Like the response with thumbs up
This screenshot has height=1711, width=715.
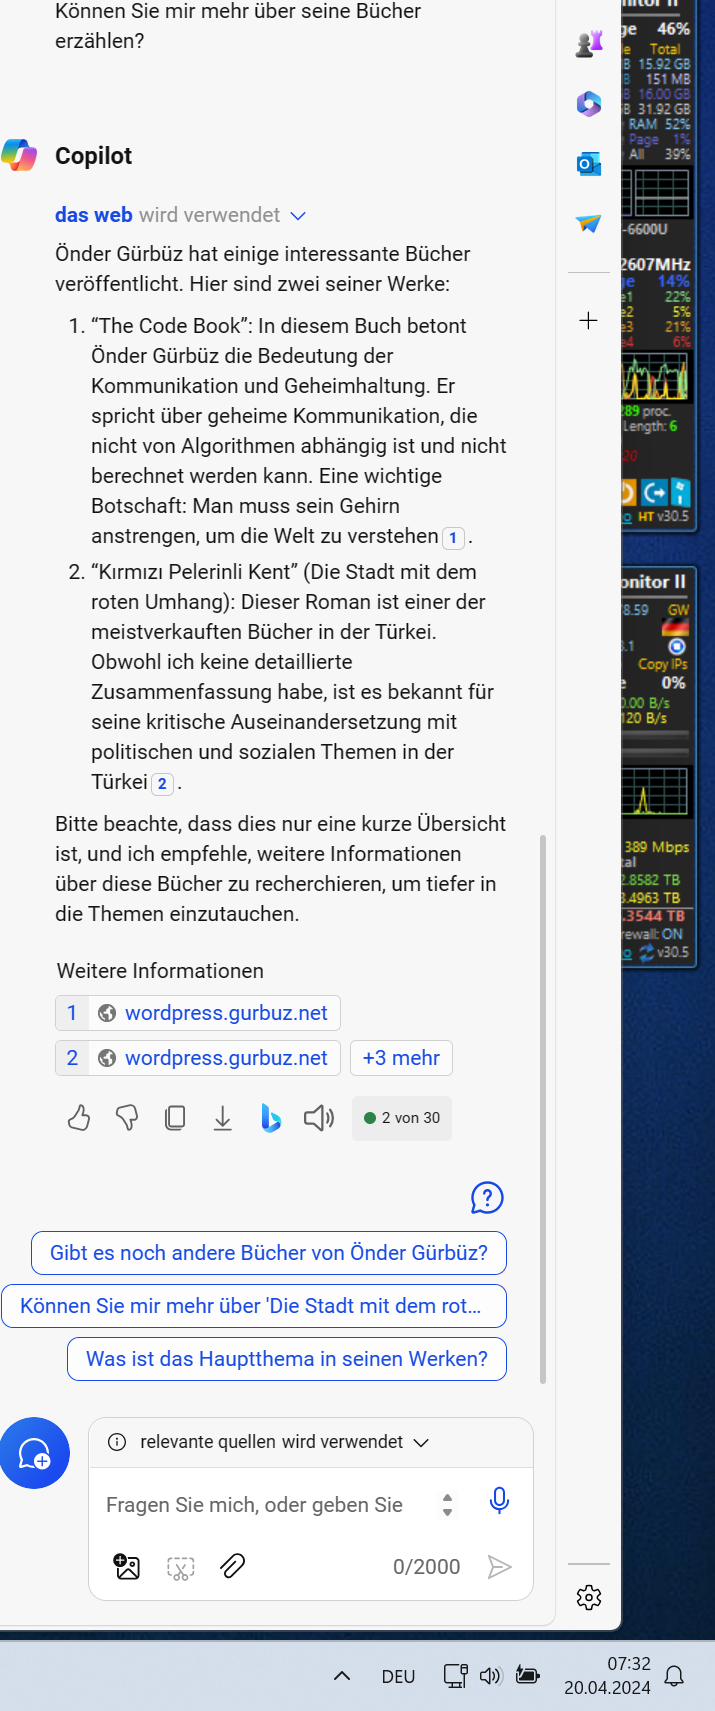pos(79,1118)
